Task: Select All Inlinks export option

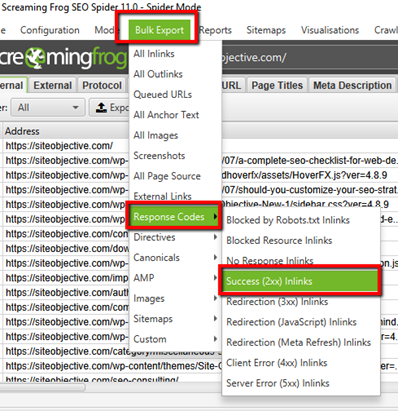Action: click(175, 54)
